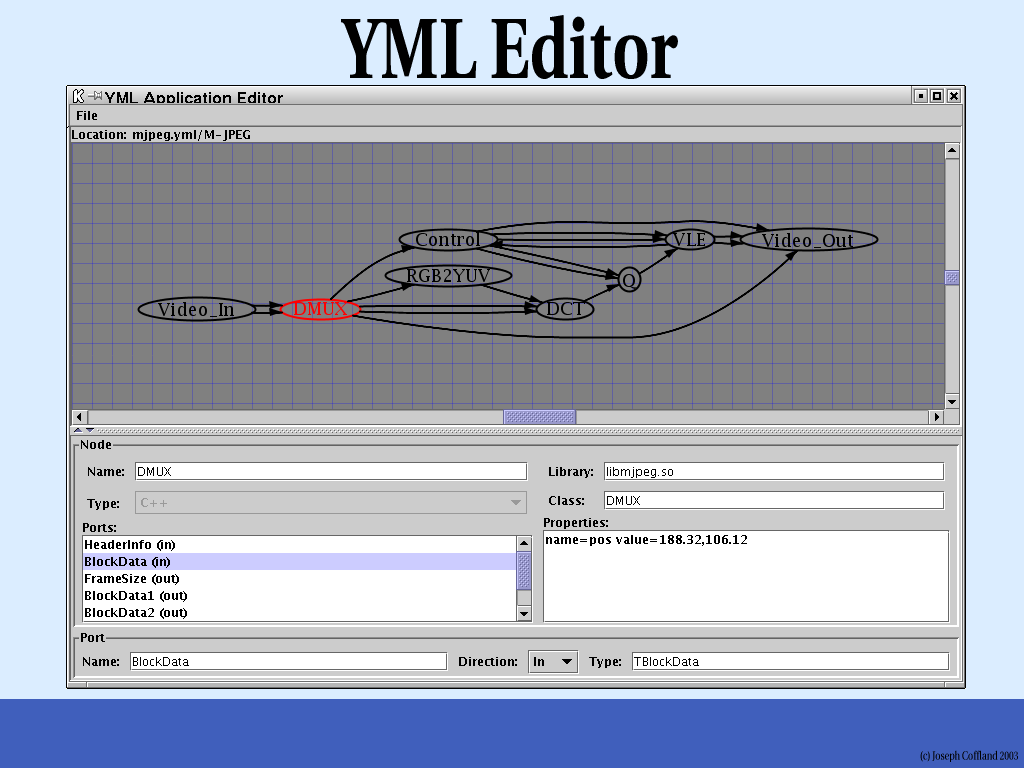This screenshot has width=1024, height=768.
Task: Close the YML Application Editor window
Action: [x=953, y=96]
